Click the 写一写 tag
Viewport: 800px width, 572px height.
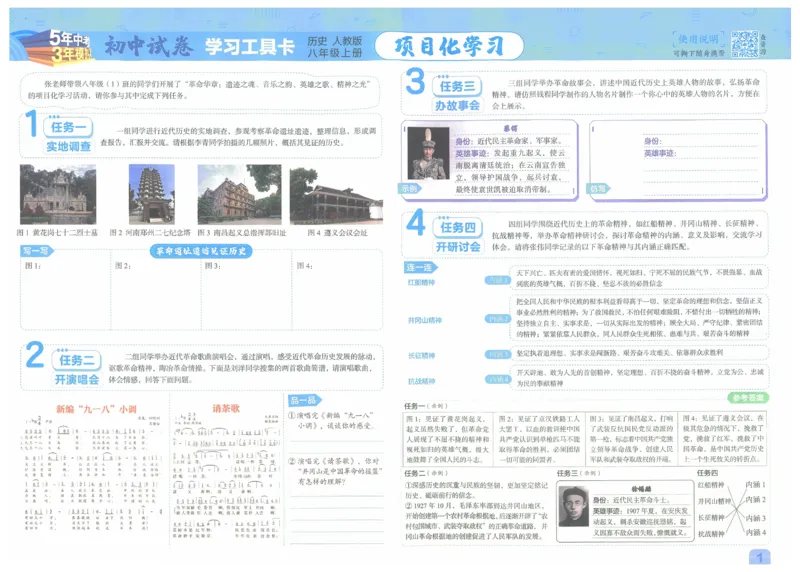click(37, 251)
